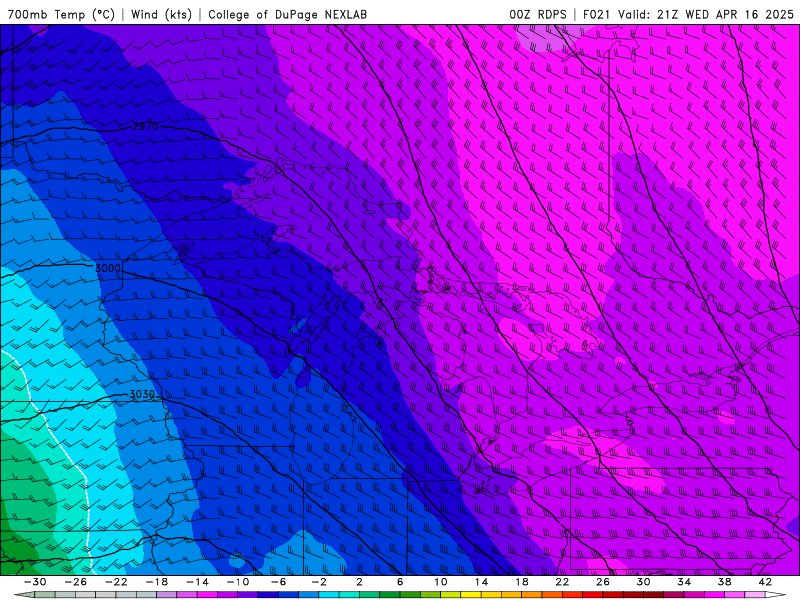Click the positive 18 colorbar scale label
This screenshot has height=600, width=800.
(x=521, y=582)
